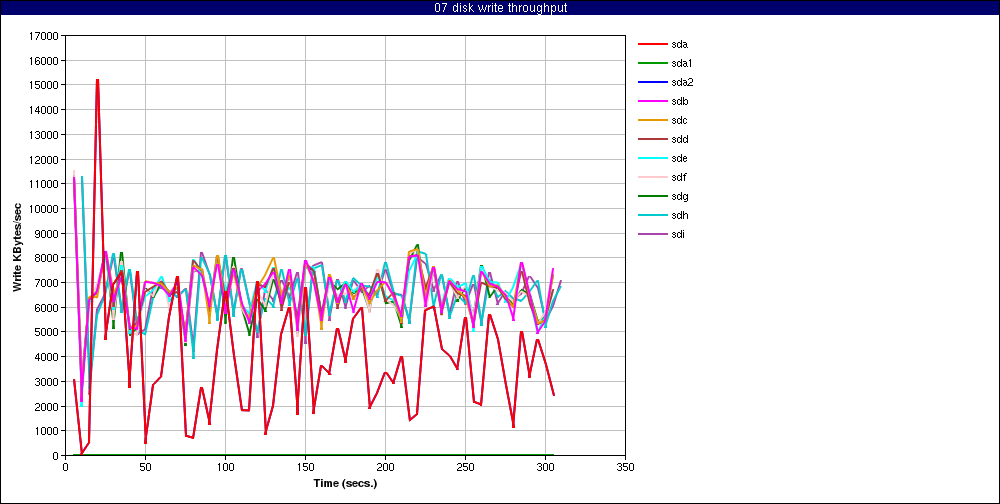The image size is (1000, 504).
Task: Select the sdc legend label
Action: click(680, 121)
